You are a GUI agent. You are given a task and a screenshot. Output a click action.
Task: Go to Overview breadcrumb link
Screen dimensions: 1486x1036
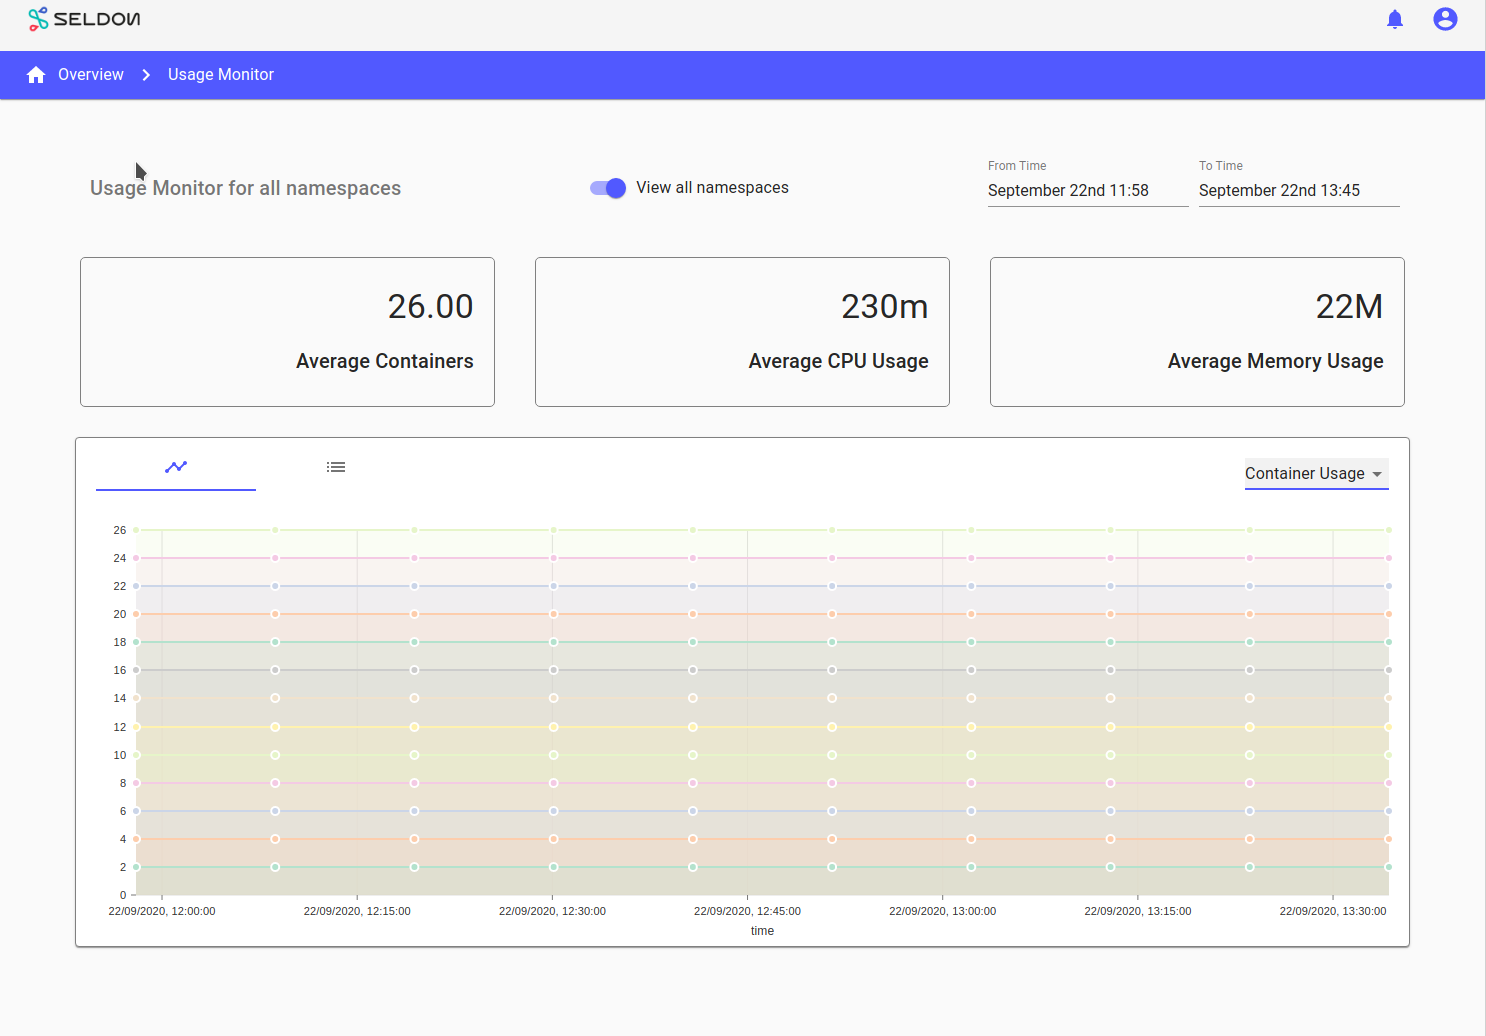tap(91, 75)
